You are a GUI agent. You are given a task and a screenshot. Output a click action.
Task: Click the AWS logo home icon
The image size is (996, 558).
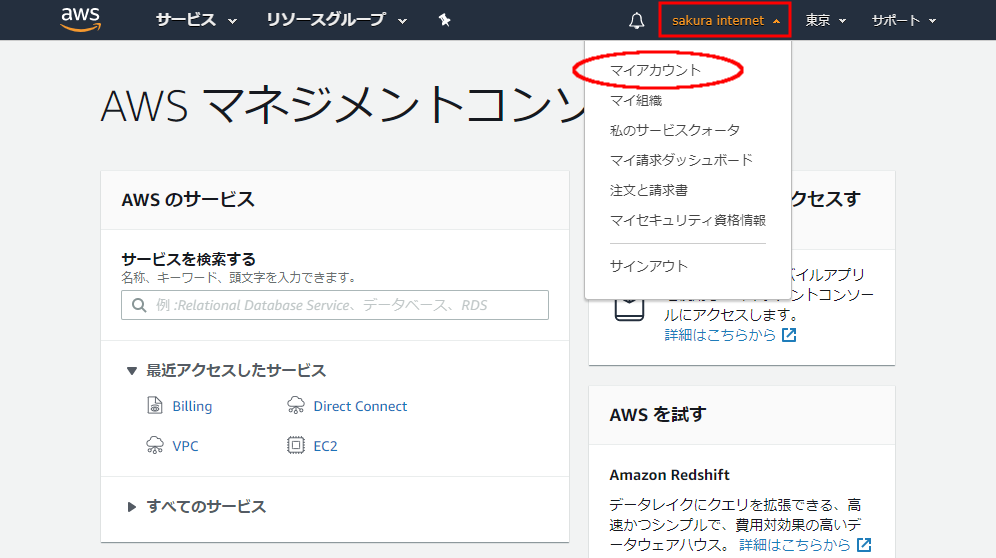(80, 19)
